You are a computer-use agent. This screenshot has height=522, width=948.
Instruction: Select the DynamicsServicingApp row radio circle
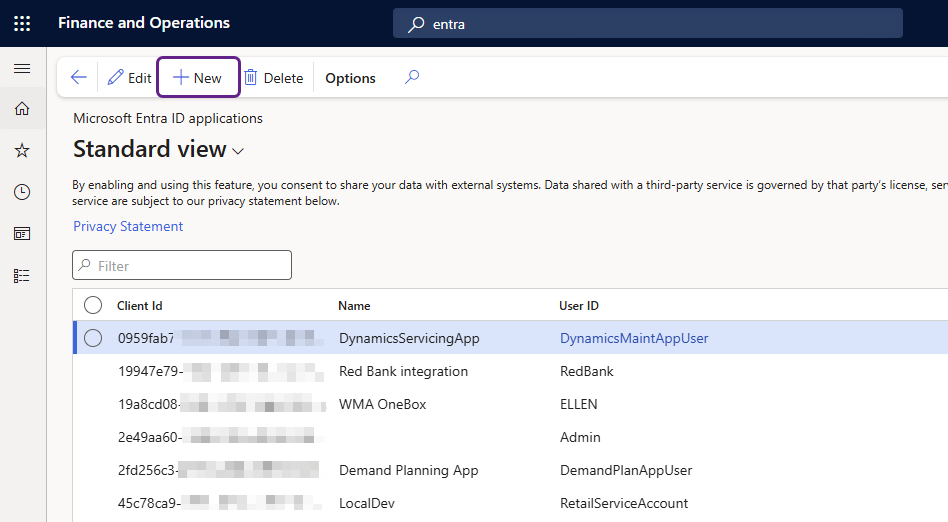(93, 338)
